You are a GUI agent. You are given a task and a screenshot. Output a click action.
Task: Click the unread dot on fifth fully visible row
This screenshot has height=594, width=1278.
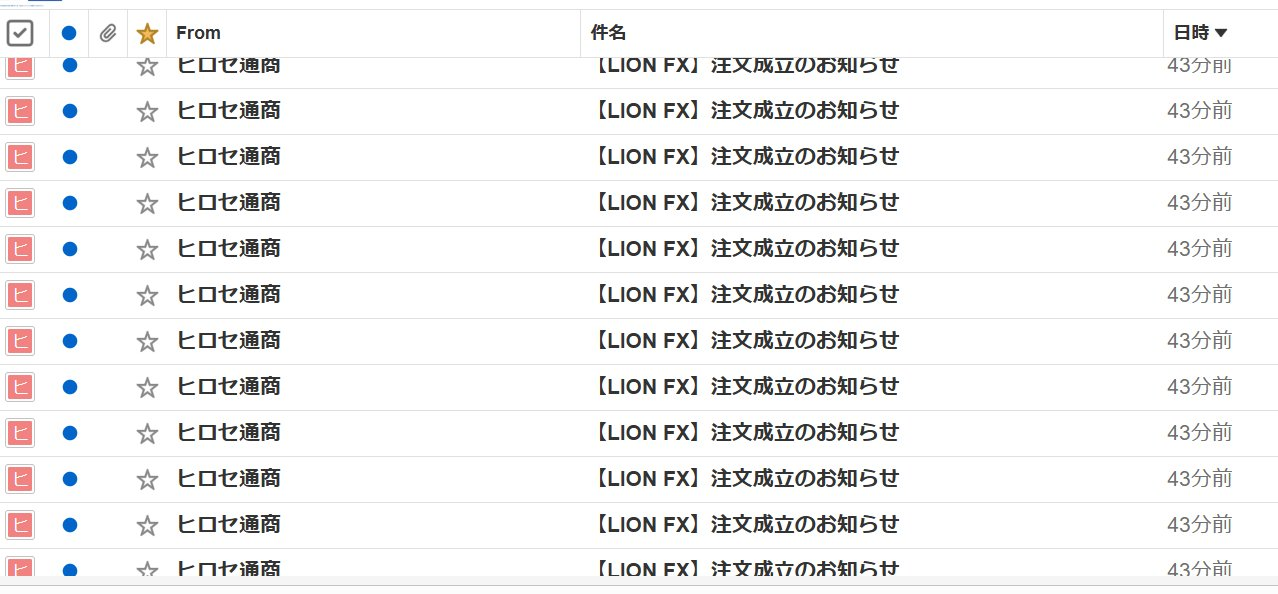tap(69, 294)
